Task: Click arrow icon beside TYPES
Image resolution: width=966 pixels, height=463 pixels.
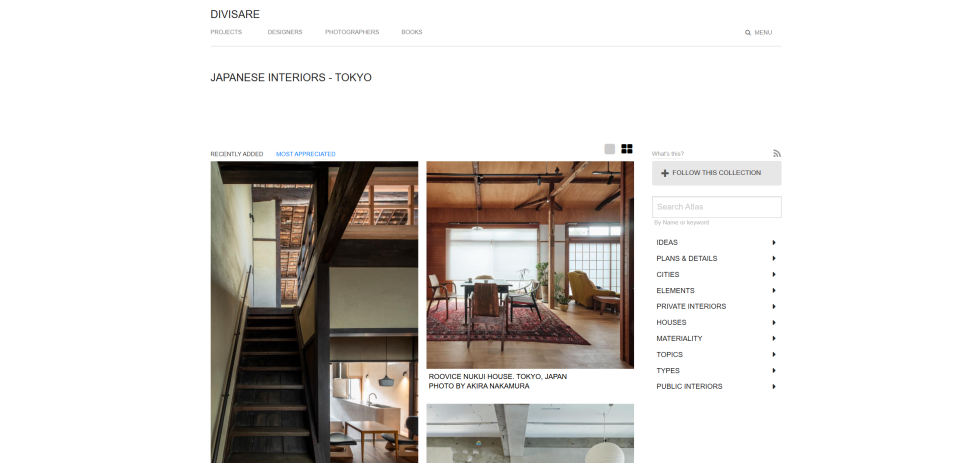Action: 774,371
